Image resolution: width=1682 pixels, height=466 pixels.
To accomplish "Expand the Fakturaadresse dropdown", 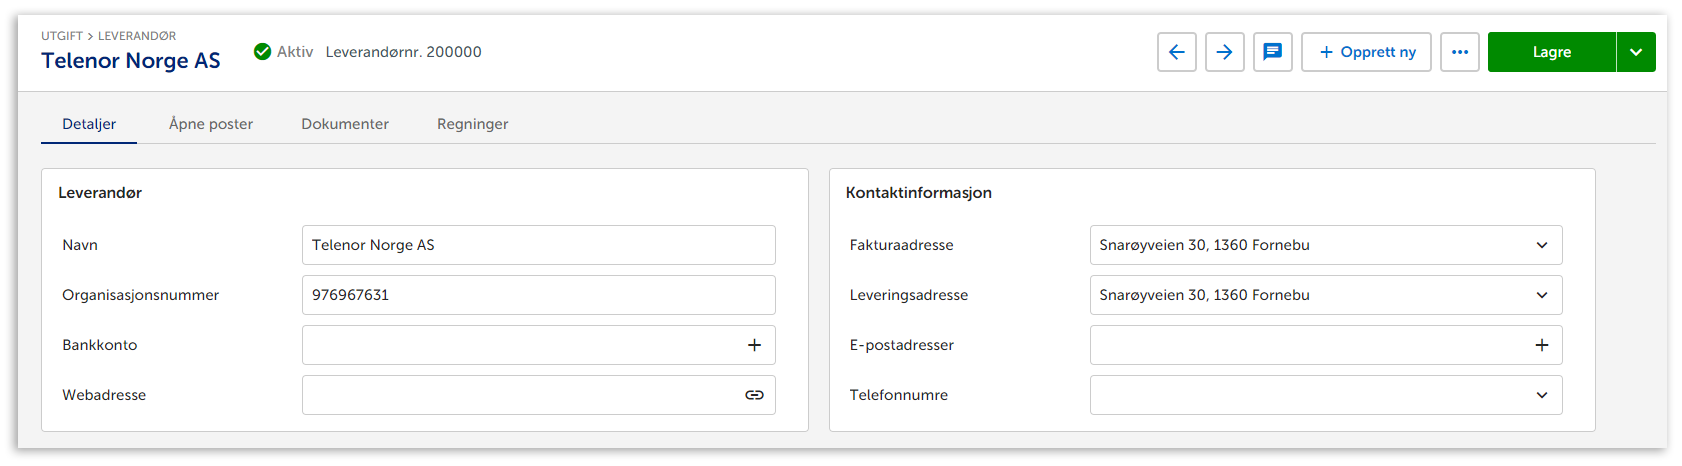I will pyautogui.click(x=1541, y=245).
